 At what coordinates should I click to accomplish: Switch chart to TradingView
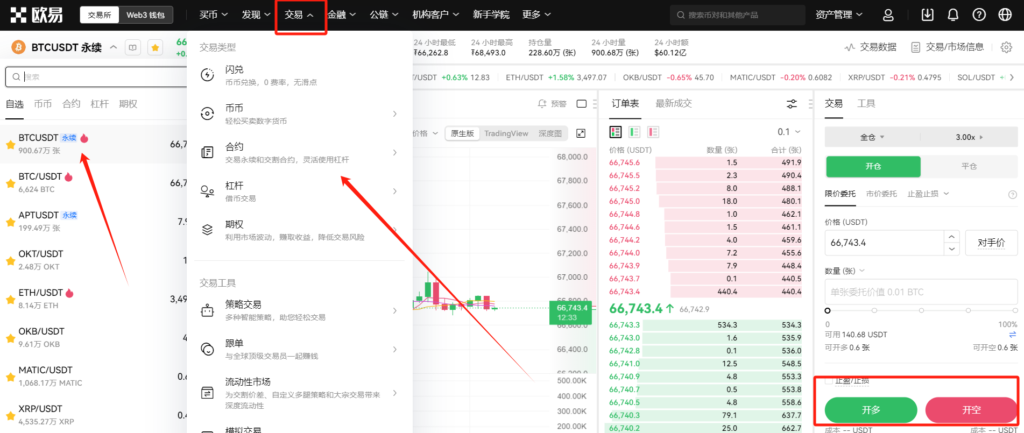tap(505, 133)
